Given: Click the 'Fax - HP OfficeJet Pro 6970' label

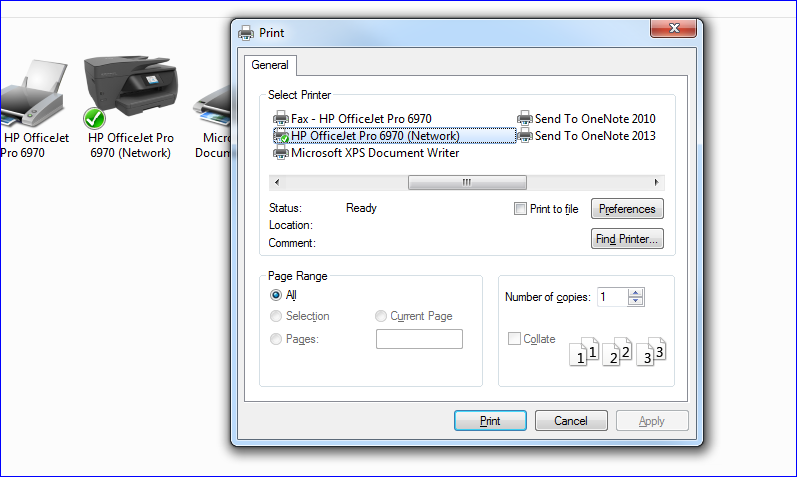Looking at the screenshot, I should 361,118.
